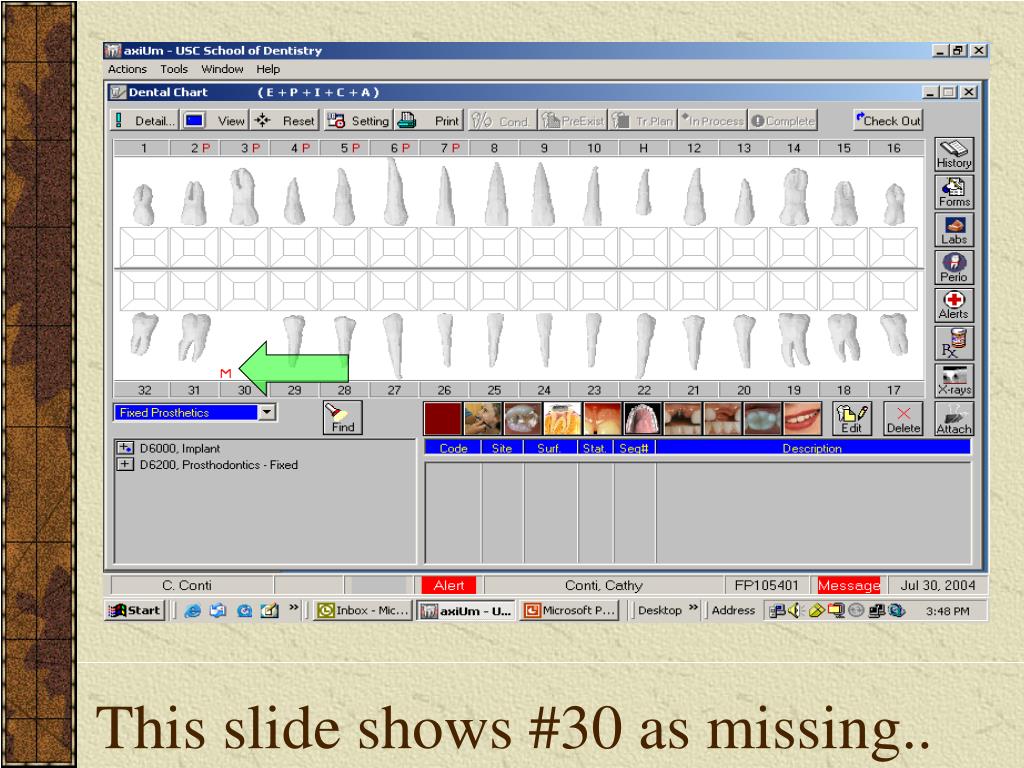Open the Perio sidebar button

tap(954, 267)
